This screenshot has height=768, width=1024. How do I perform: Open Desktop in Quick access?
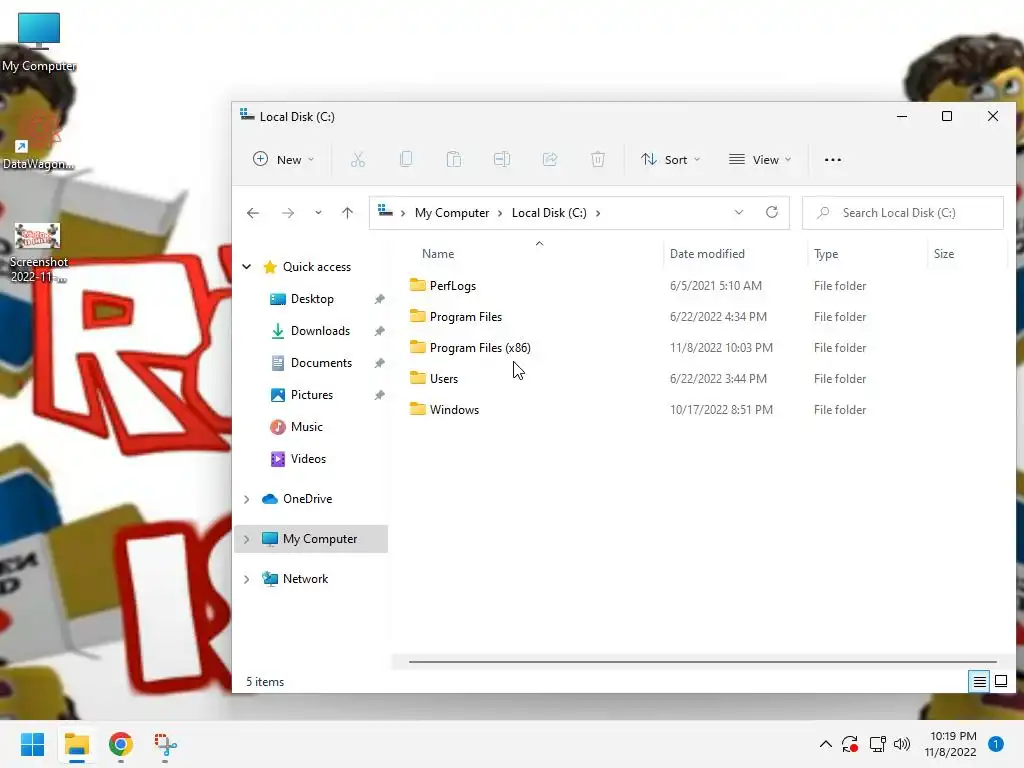point(312,299)
